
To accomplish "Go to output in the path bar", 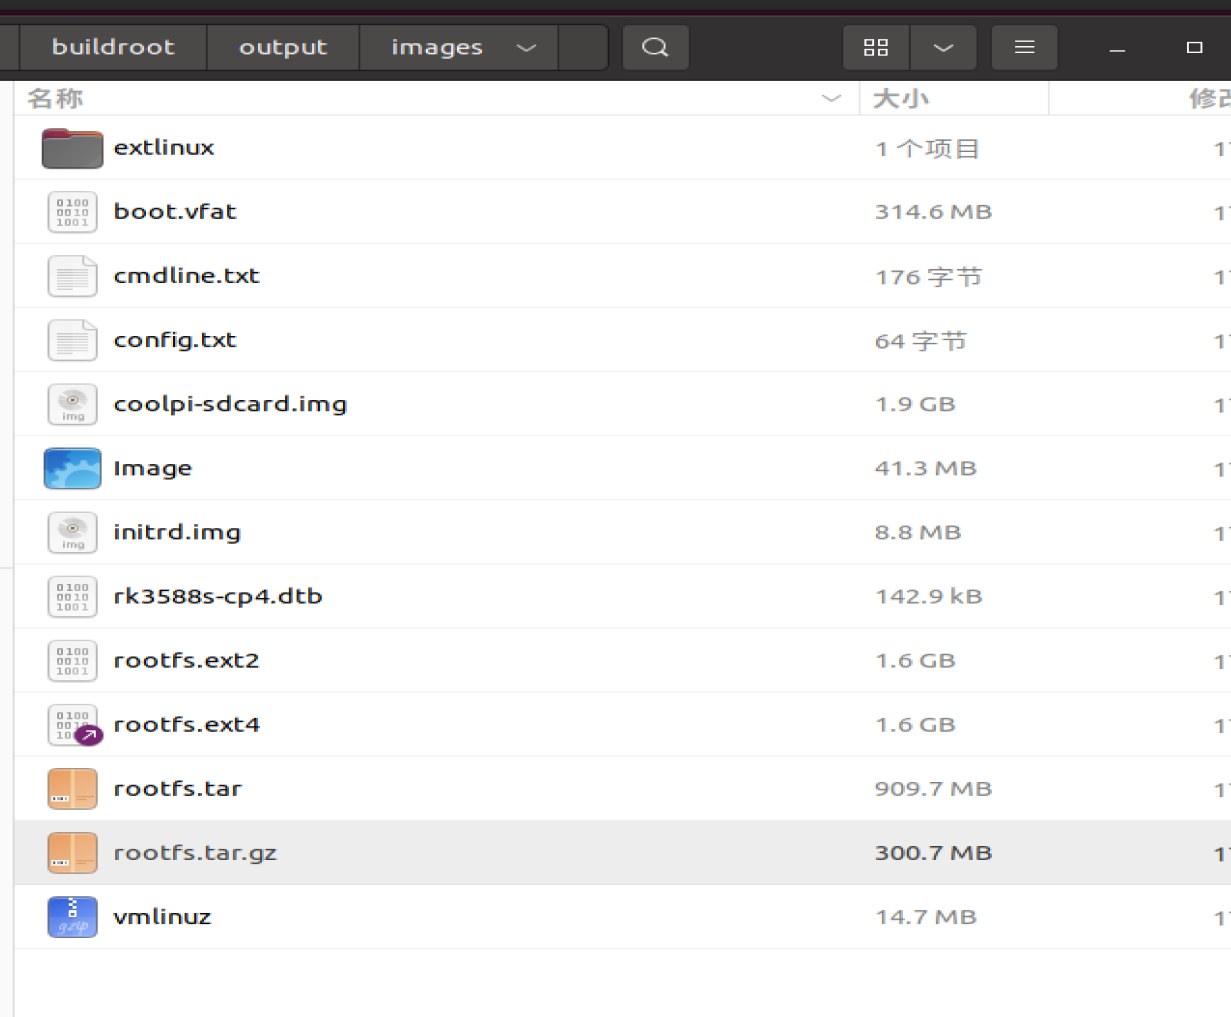I will [x=283, y=47].
